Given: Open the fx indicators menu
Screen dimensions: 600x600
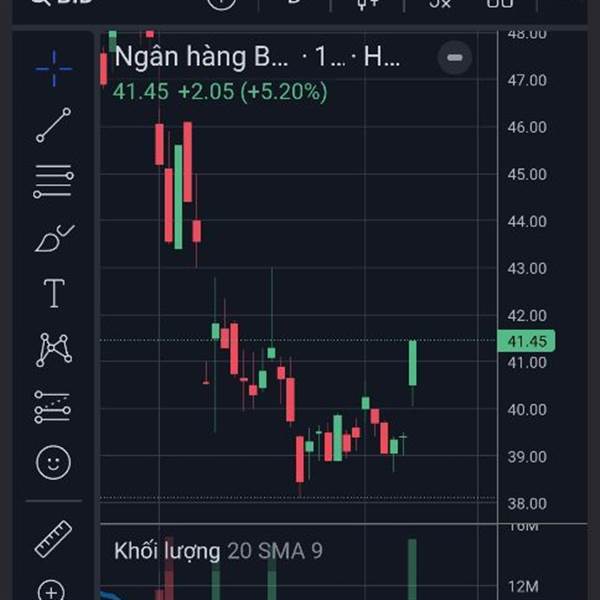Looking at the screenshot, I should pyautogui.click(x=440, y=3).
